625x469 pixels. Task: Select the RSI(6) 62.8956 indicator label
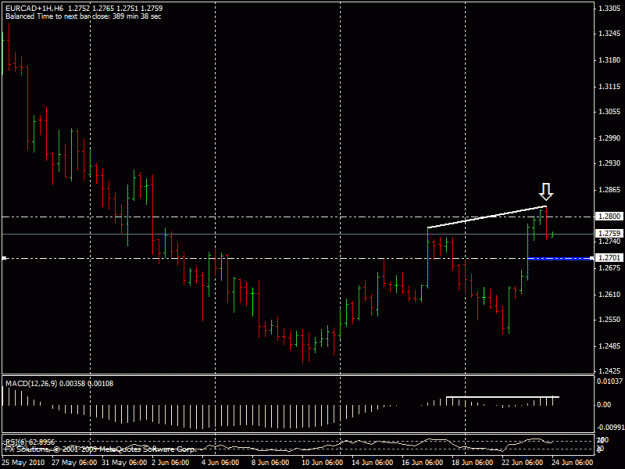(29, 442)
